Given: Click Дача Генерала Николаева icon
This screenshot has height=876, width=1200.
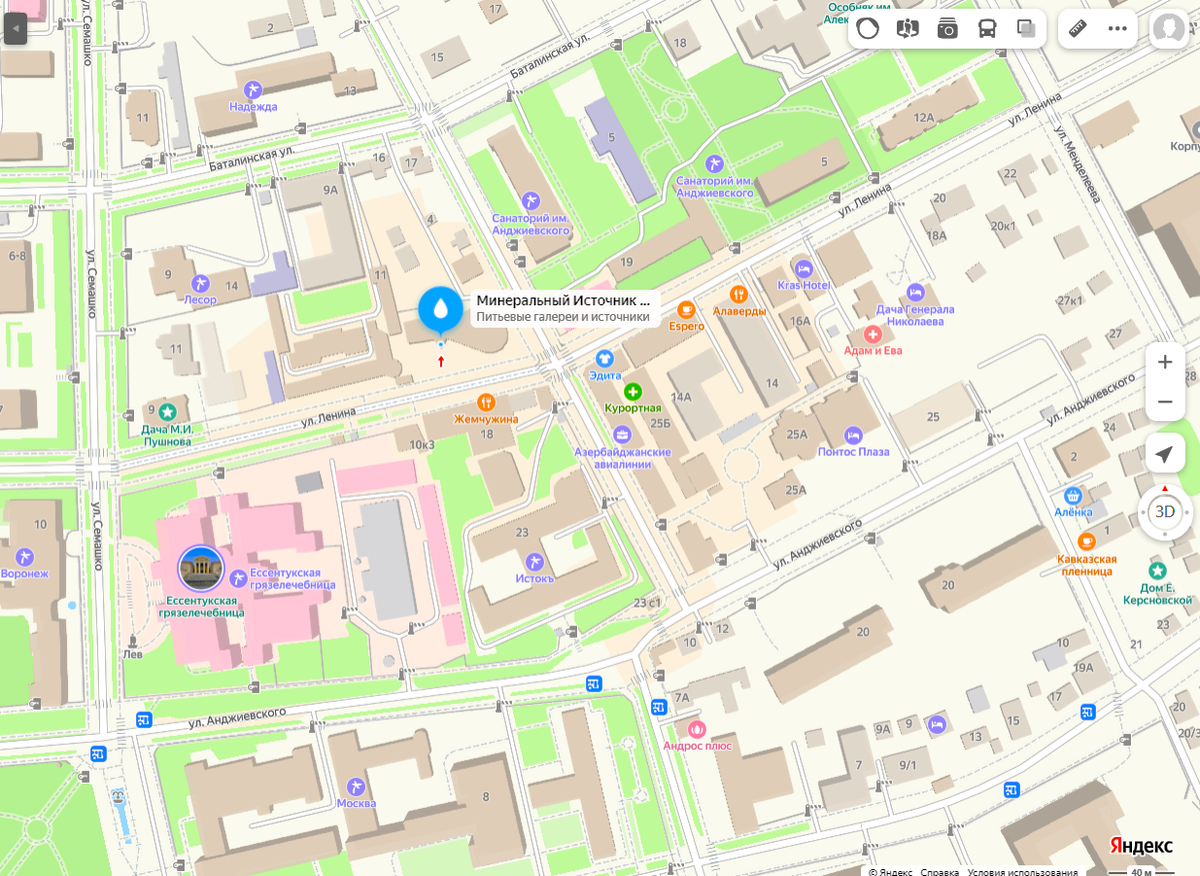Looking at the screenshot, I should point(914,292).
